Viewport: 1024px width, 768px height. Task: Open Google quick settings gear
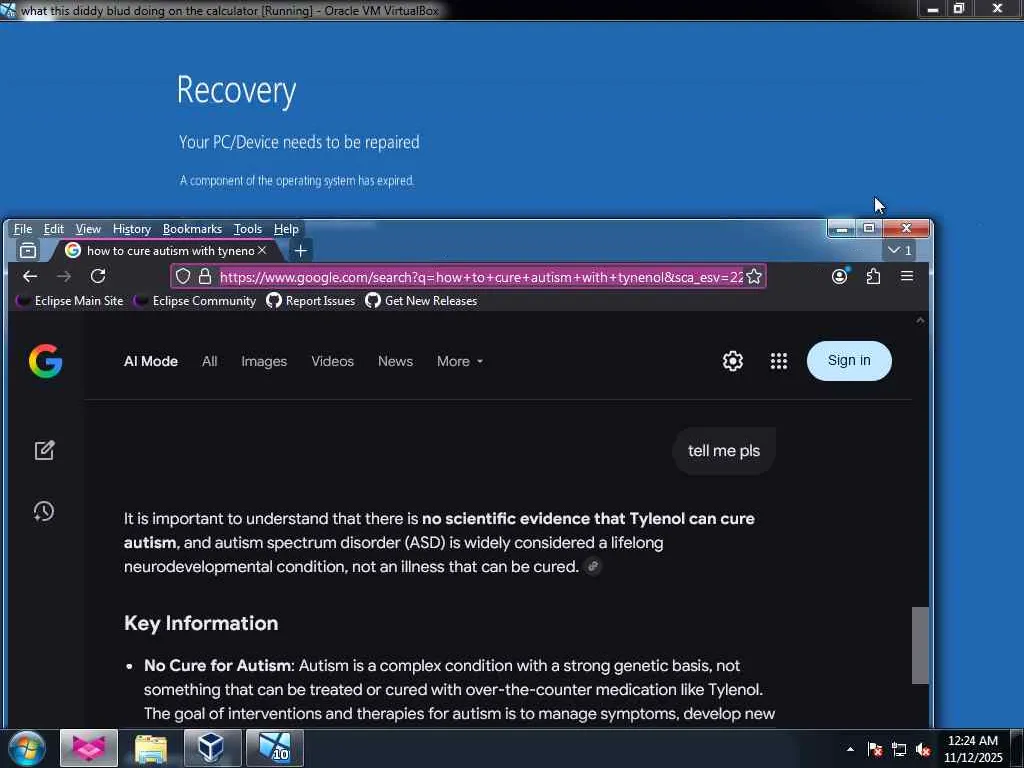(733, 361)
